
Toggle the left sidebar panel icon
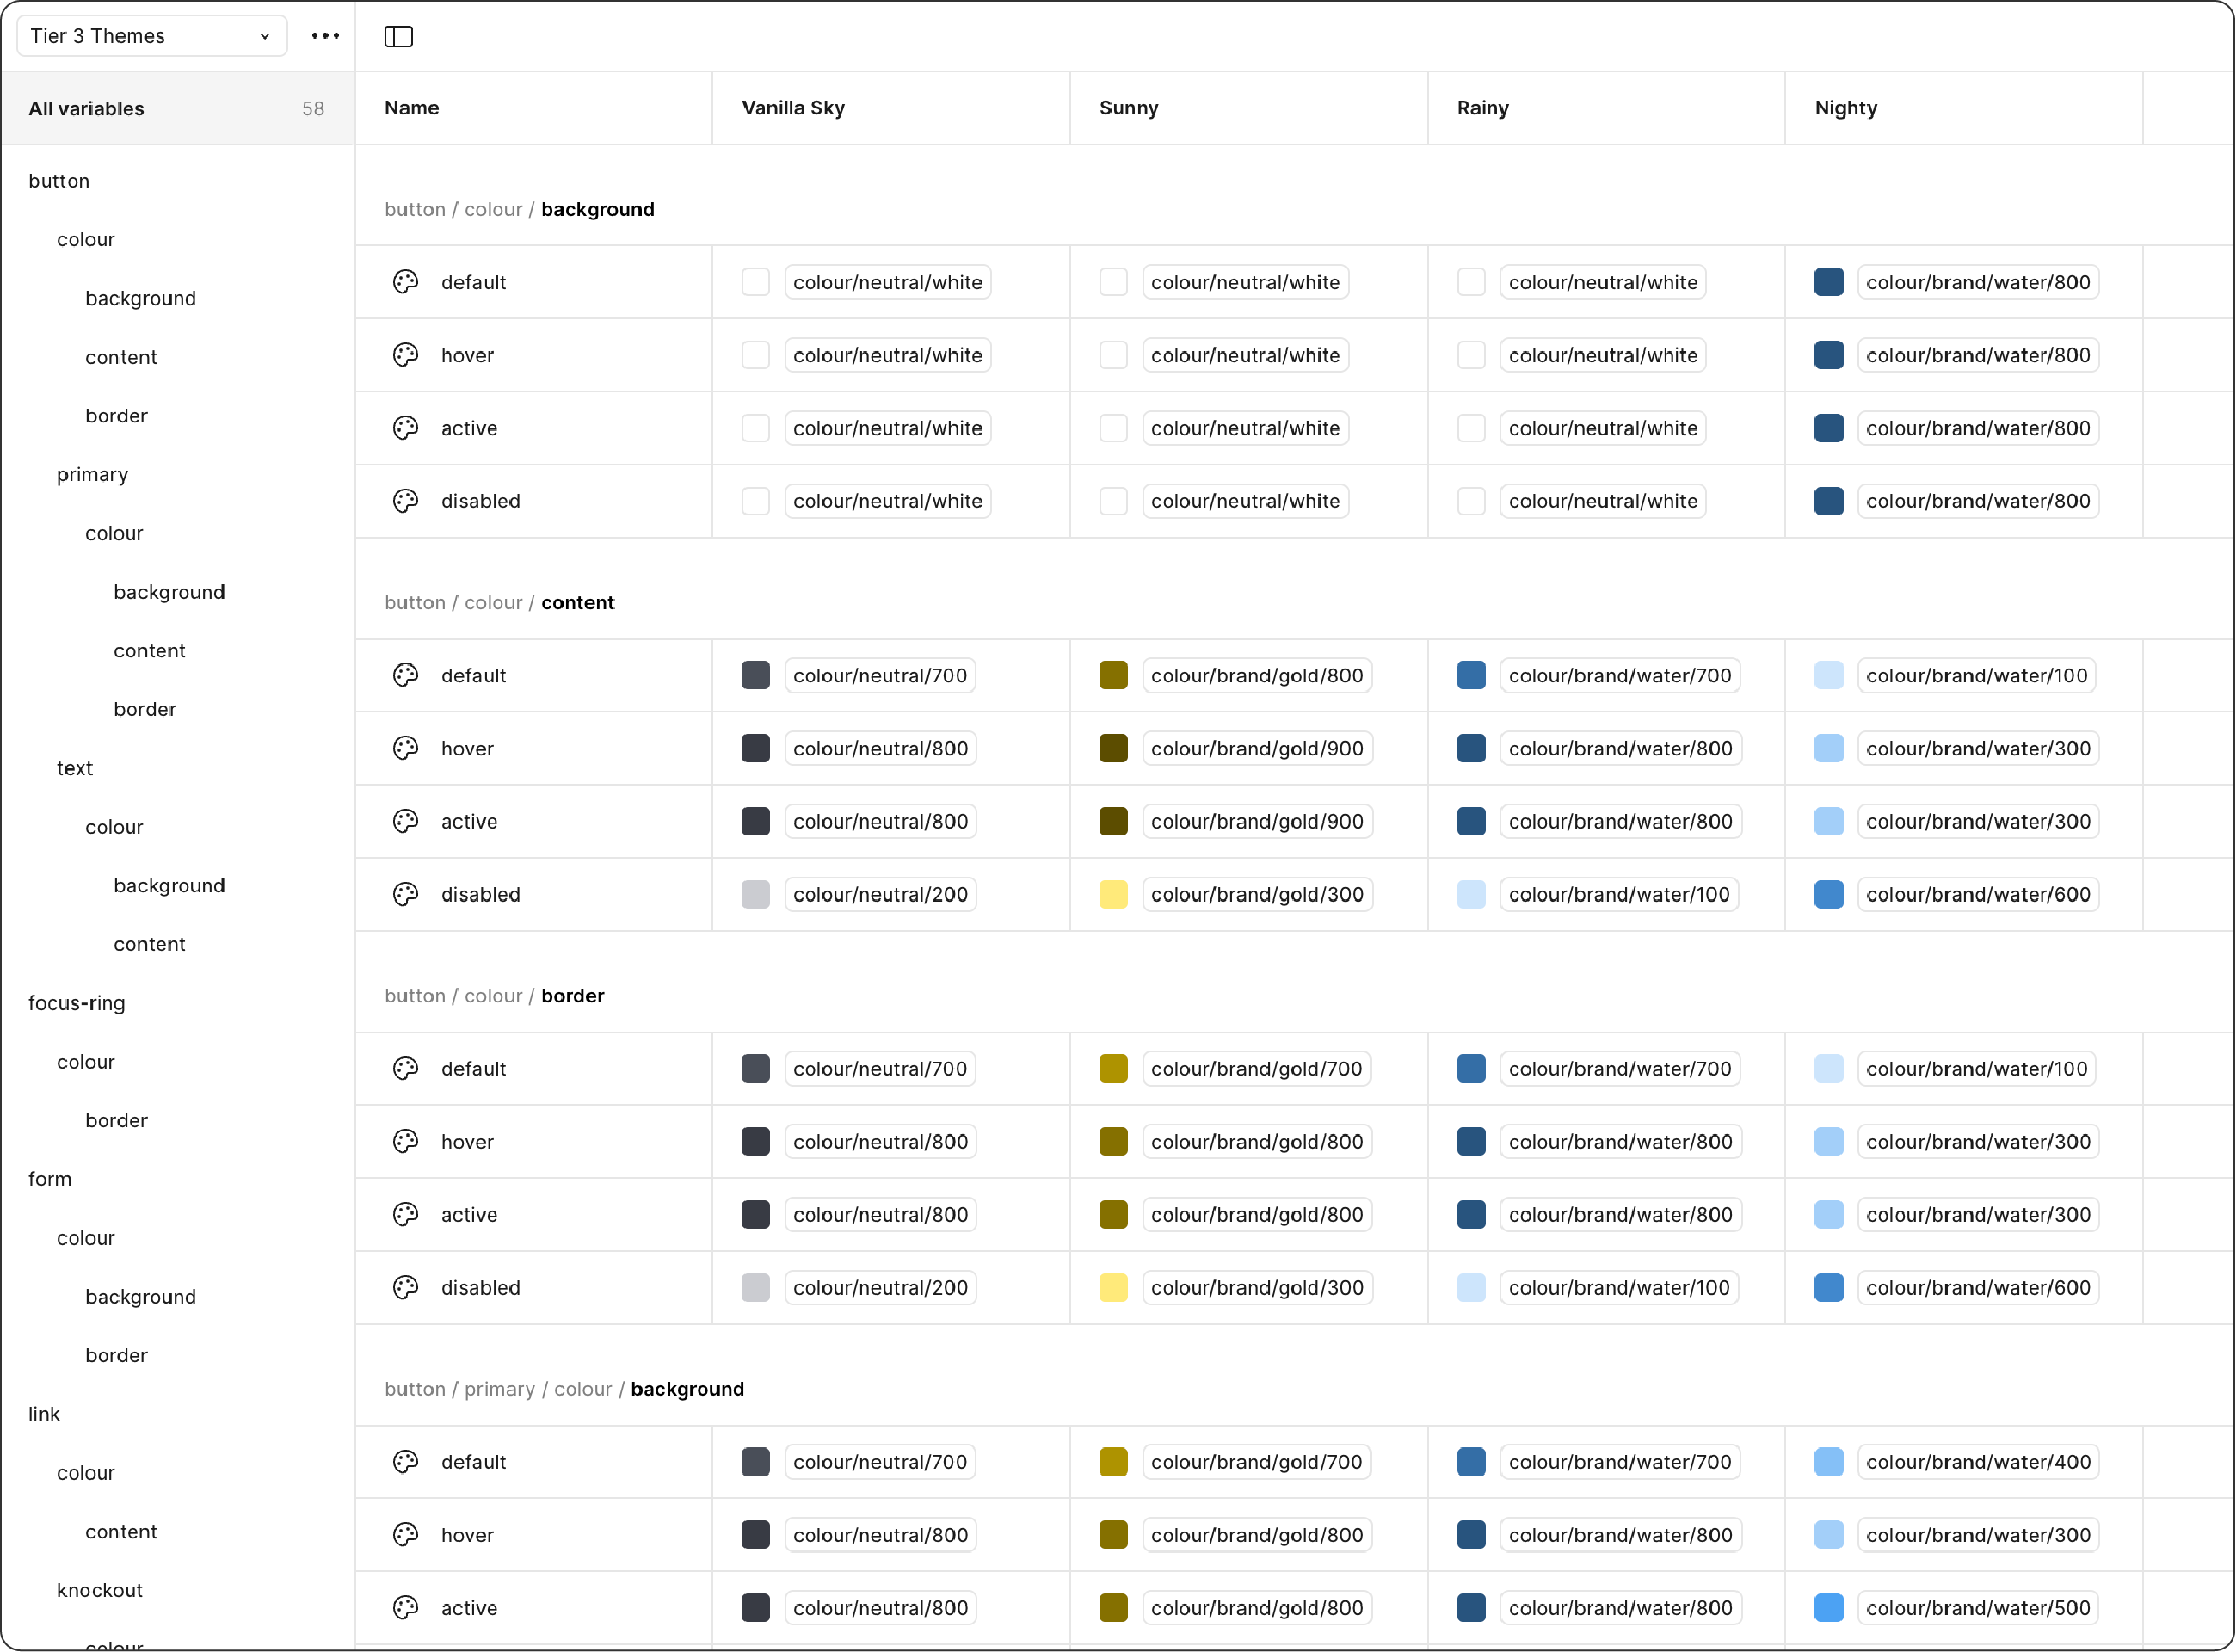point(399,36)
